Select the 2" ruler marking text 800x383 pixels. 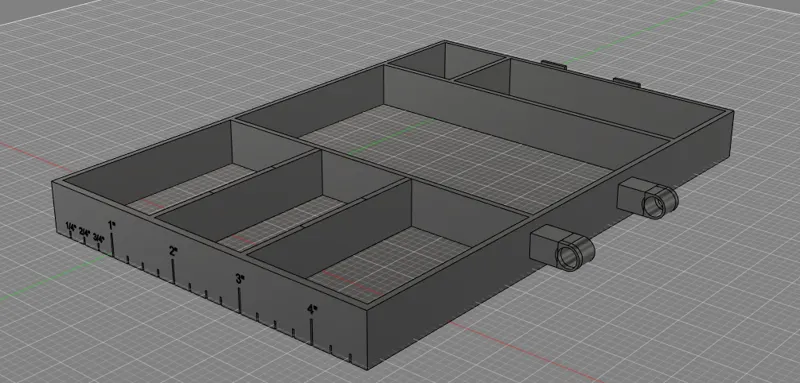pos(173,251)
